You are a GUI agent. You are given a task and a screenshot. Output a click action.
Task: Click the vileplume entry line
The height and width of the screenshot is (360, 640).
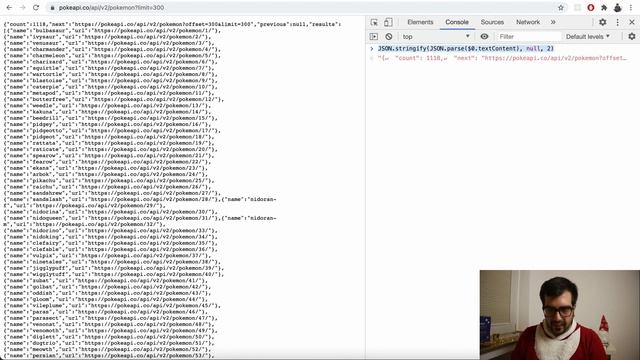112,306
